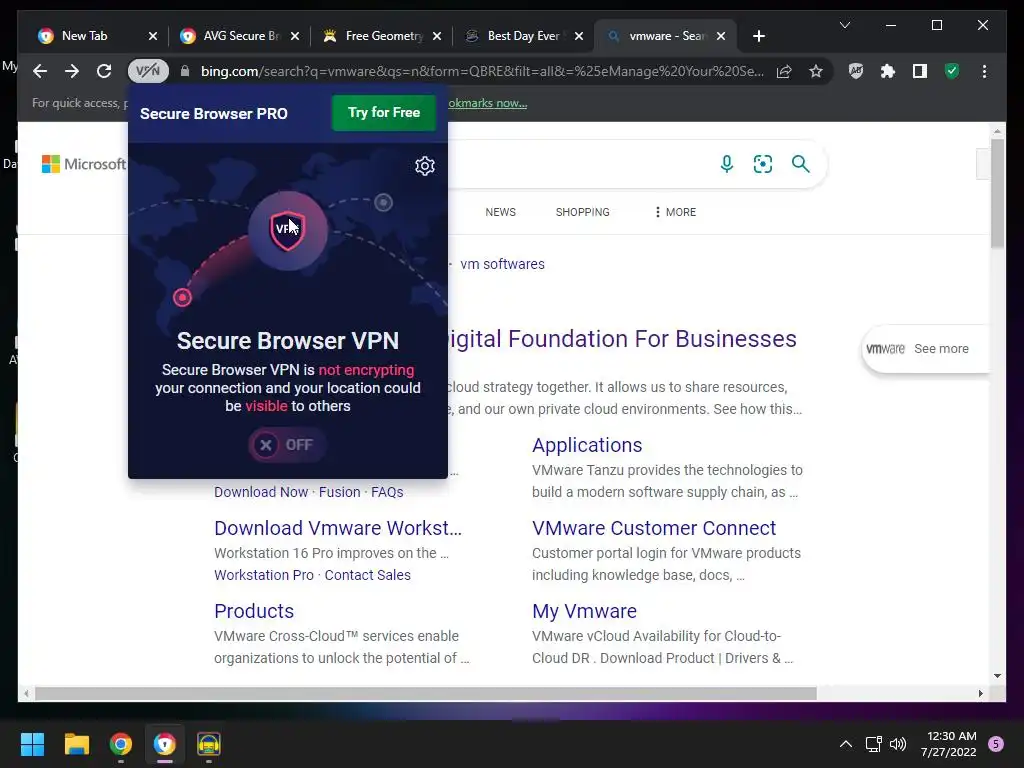Viewport: 1024px width, 768px height.
Task: Click the FAQs link
Action: coord(387,492)
